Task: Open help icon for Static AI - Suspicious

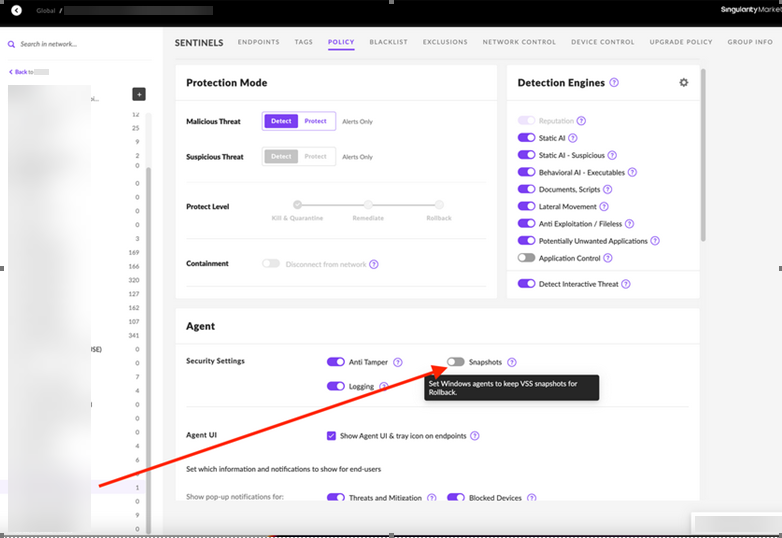Action: (x=612, y=155)
